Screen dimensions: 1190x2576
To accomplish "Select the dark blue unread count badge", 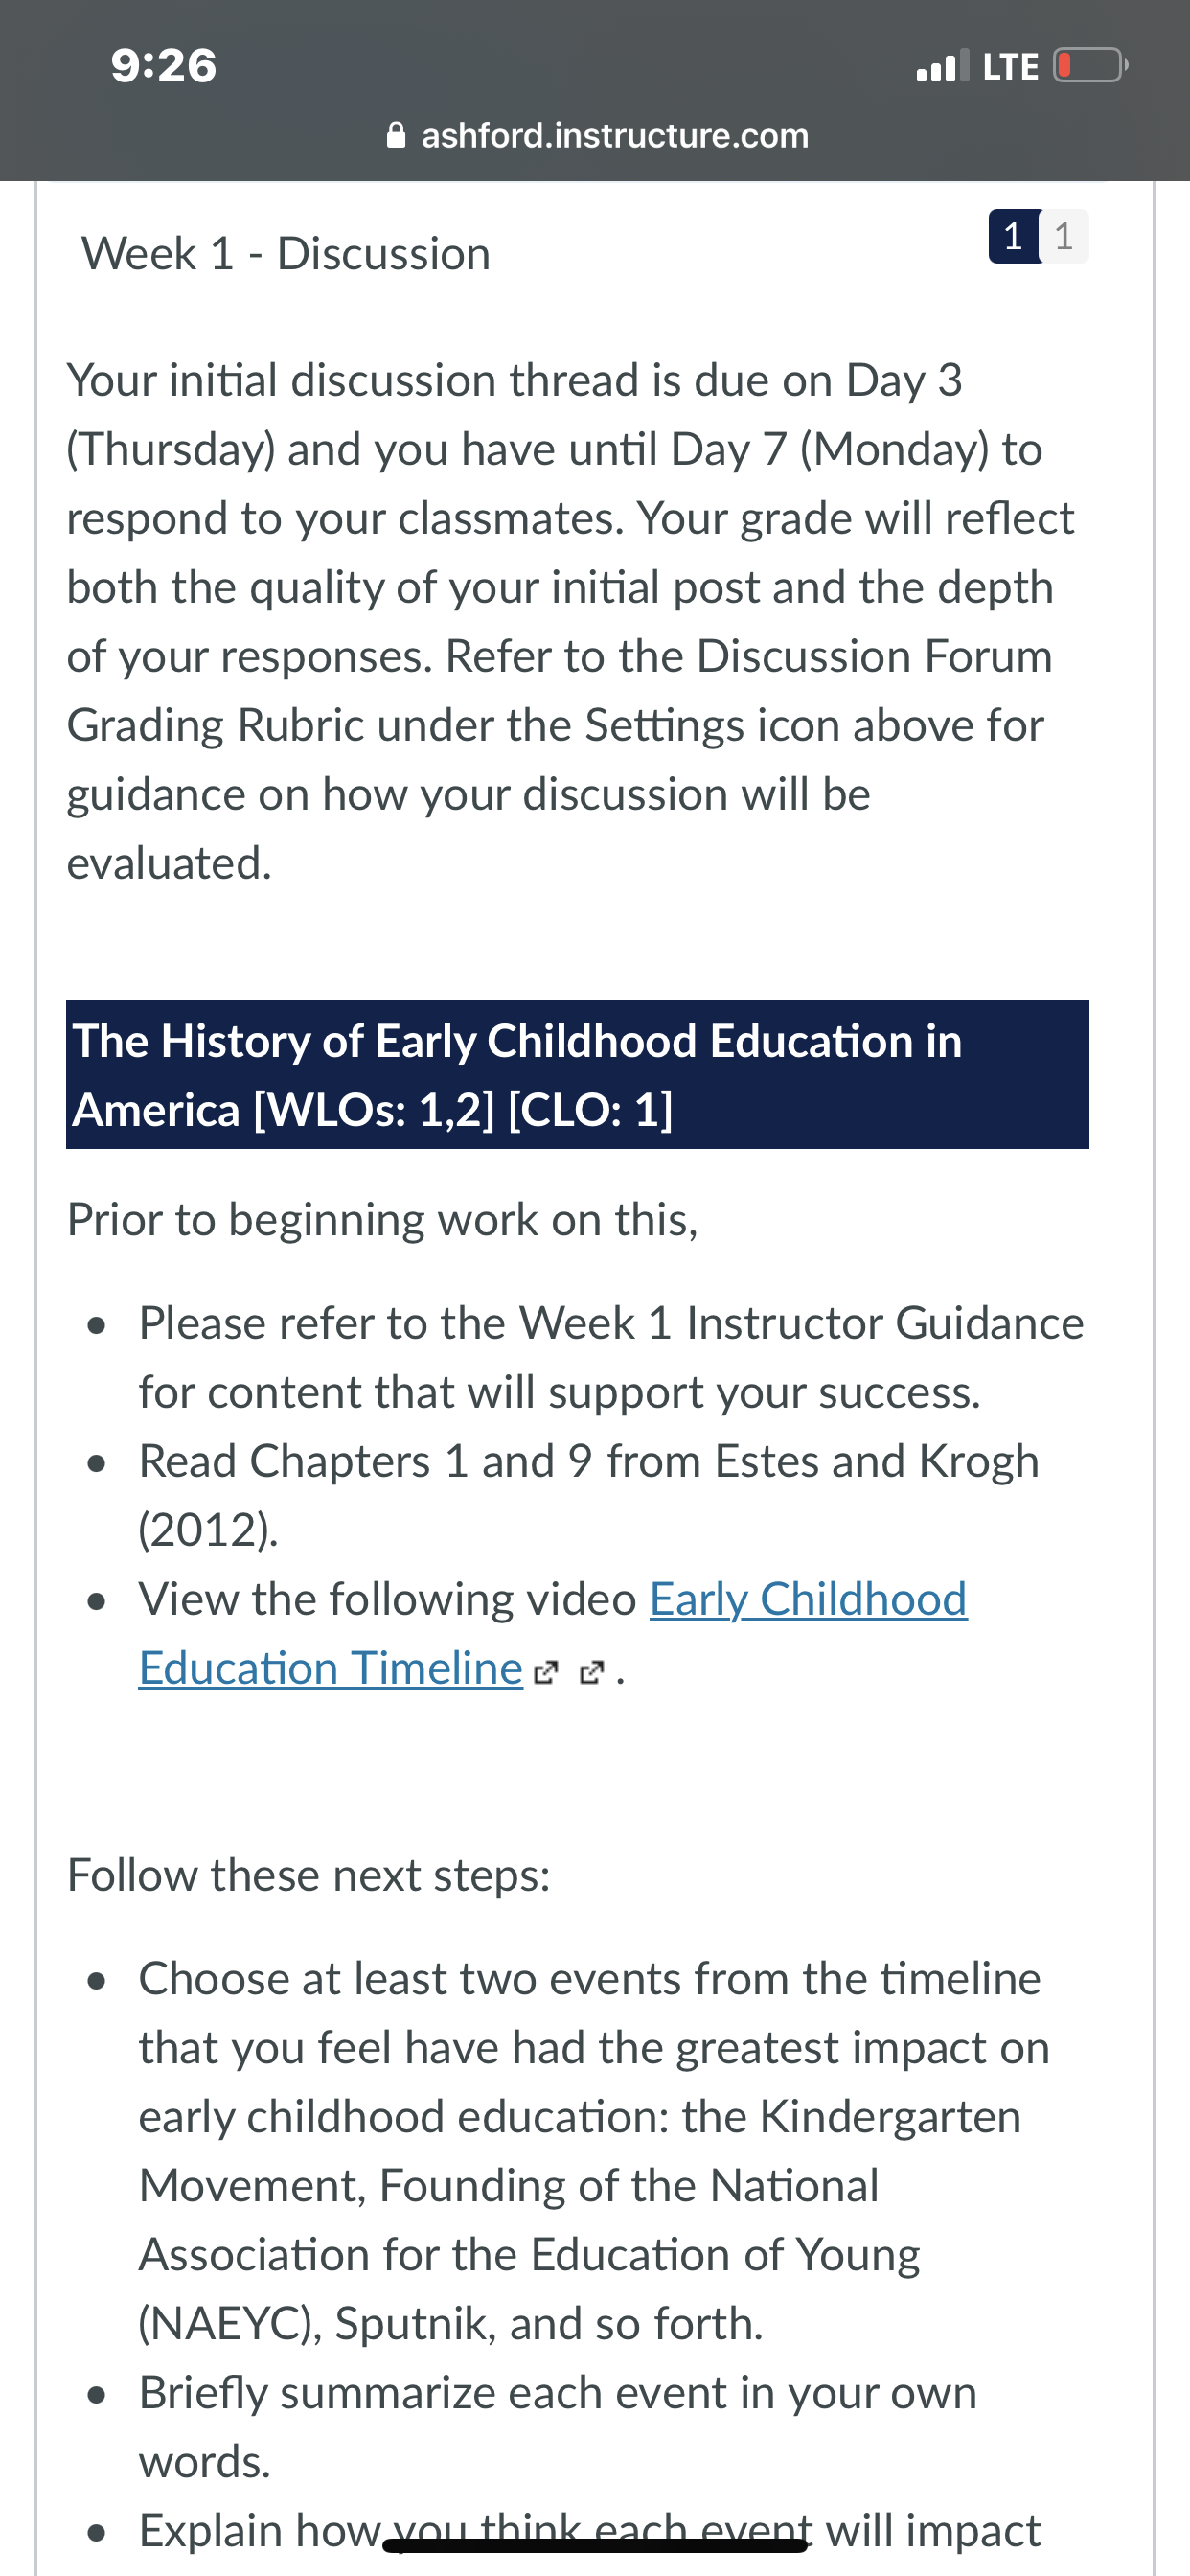I will tap(1014, 237).
